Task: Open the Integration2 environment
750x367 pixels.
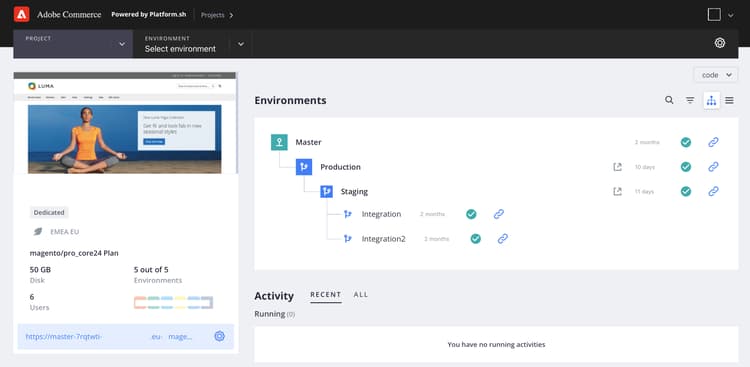Action: pyautogui.click(x=384, y=239)
